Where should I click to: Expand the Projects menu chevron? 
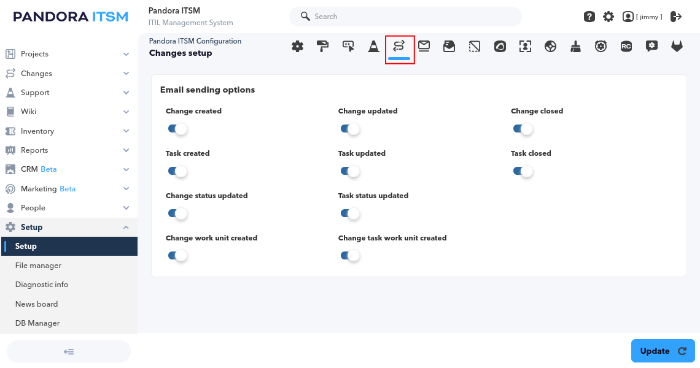[x=126, y=54]
